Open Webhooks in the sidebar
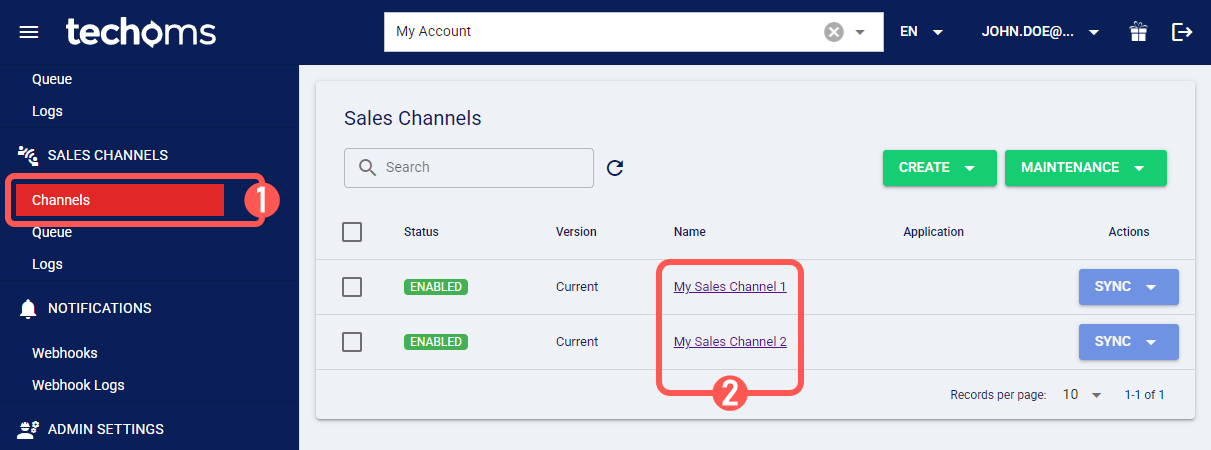Screen dimensions: 1211x450 tap(65, 353)
